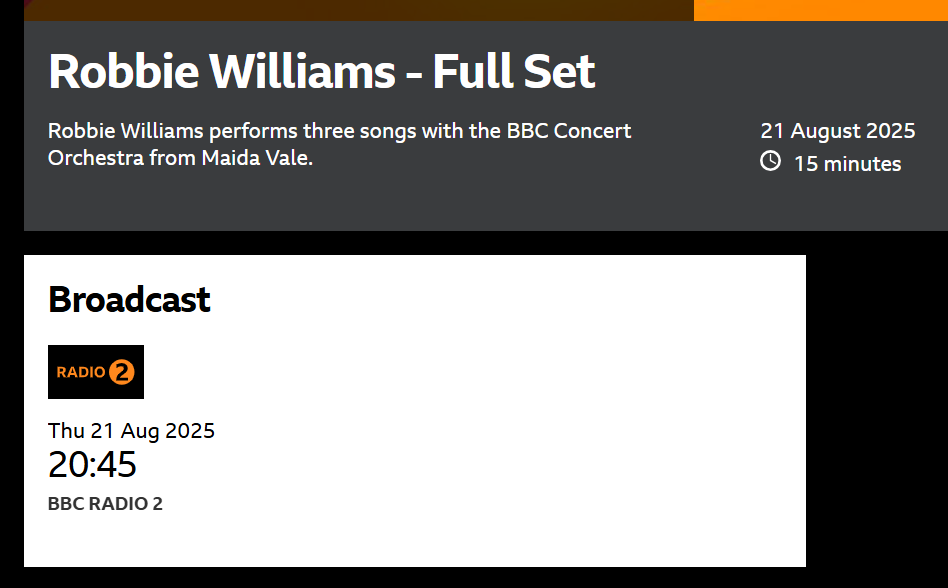Image resolution: width=948 pixels, height=588 pixels.
Task: Click the description mentioning BBC Concert Orchestra
Action: coord(340,144)
